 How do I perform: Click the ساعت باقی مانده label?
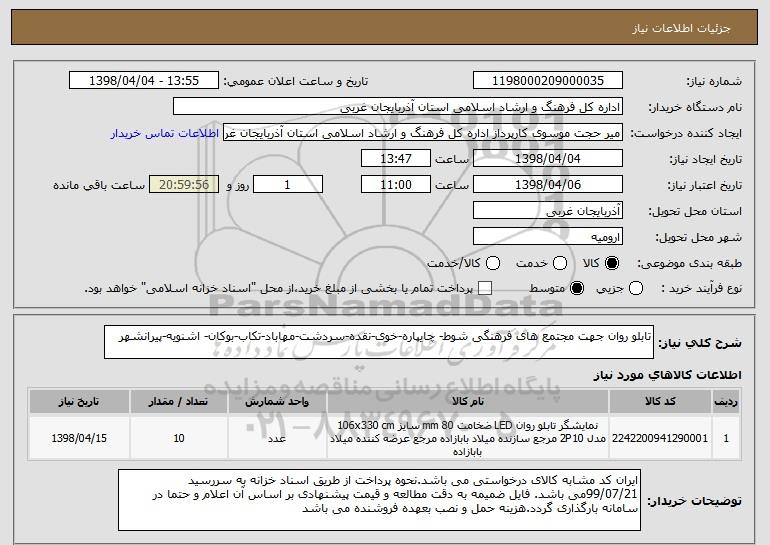(x=99, y=186)
